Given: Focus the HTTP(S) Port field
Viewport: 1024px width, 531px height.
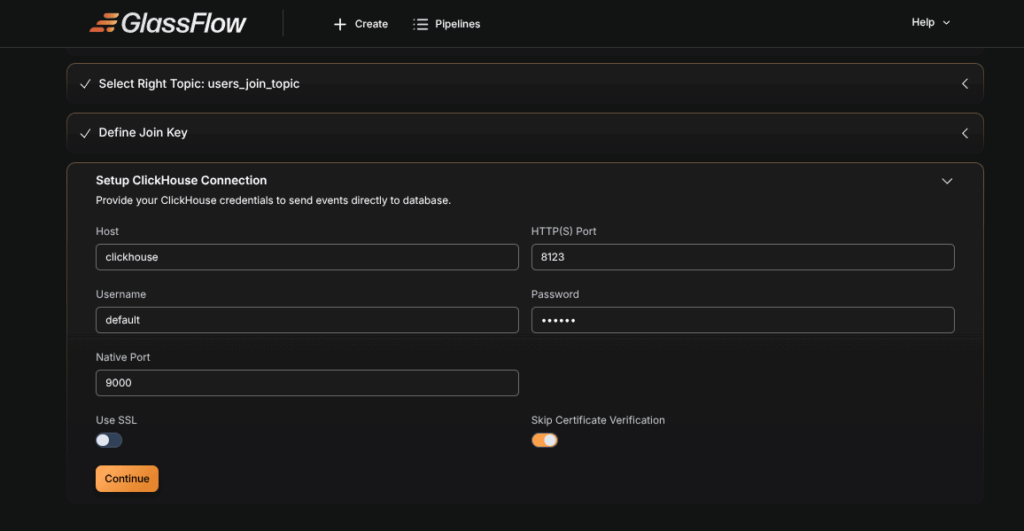Looking at the screenshot, I should (x=742, y=257).
